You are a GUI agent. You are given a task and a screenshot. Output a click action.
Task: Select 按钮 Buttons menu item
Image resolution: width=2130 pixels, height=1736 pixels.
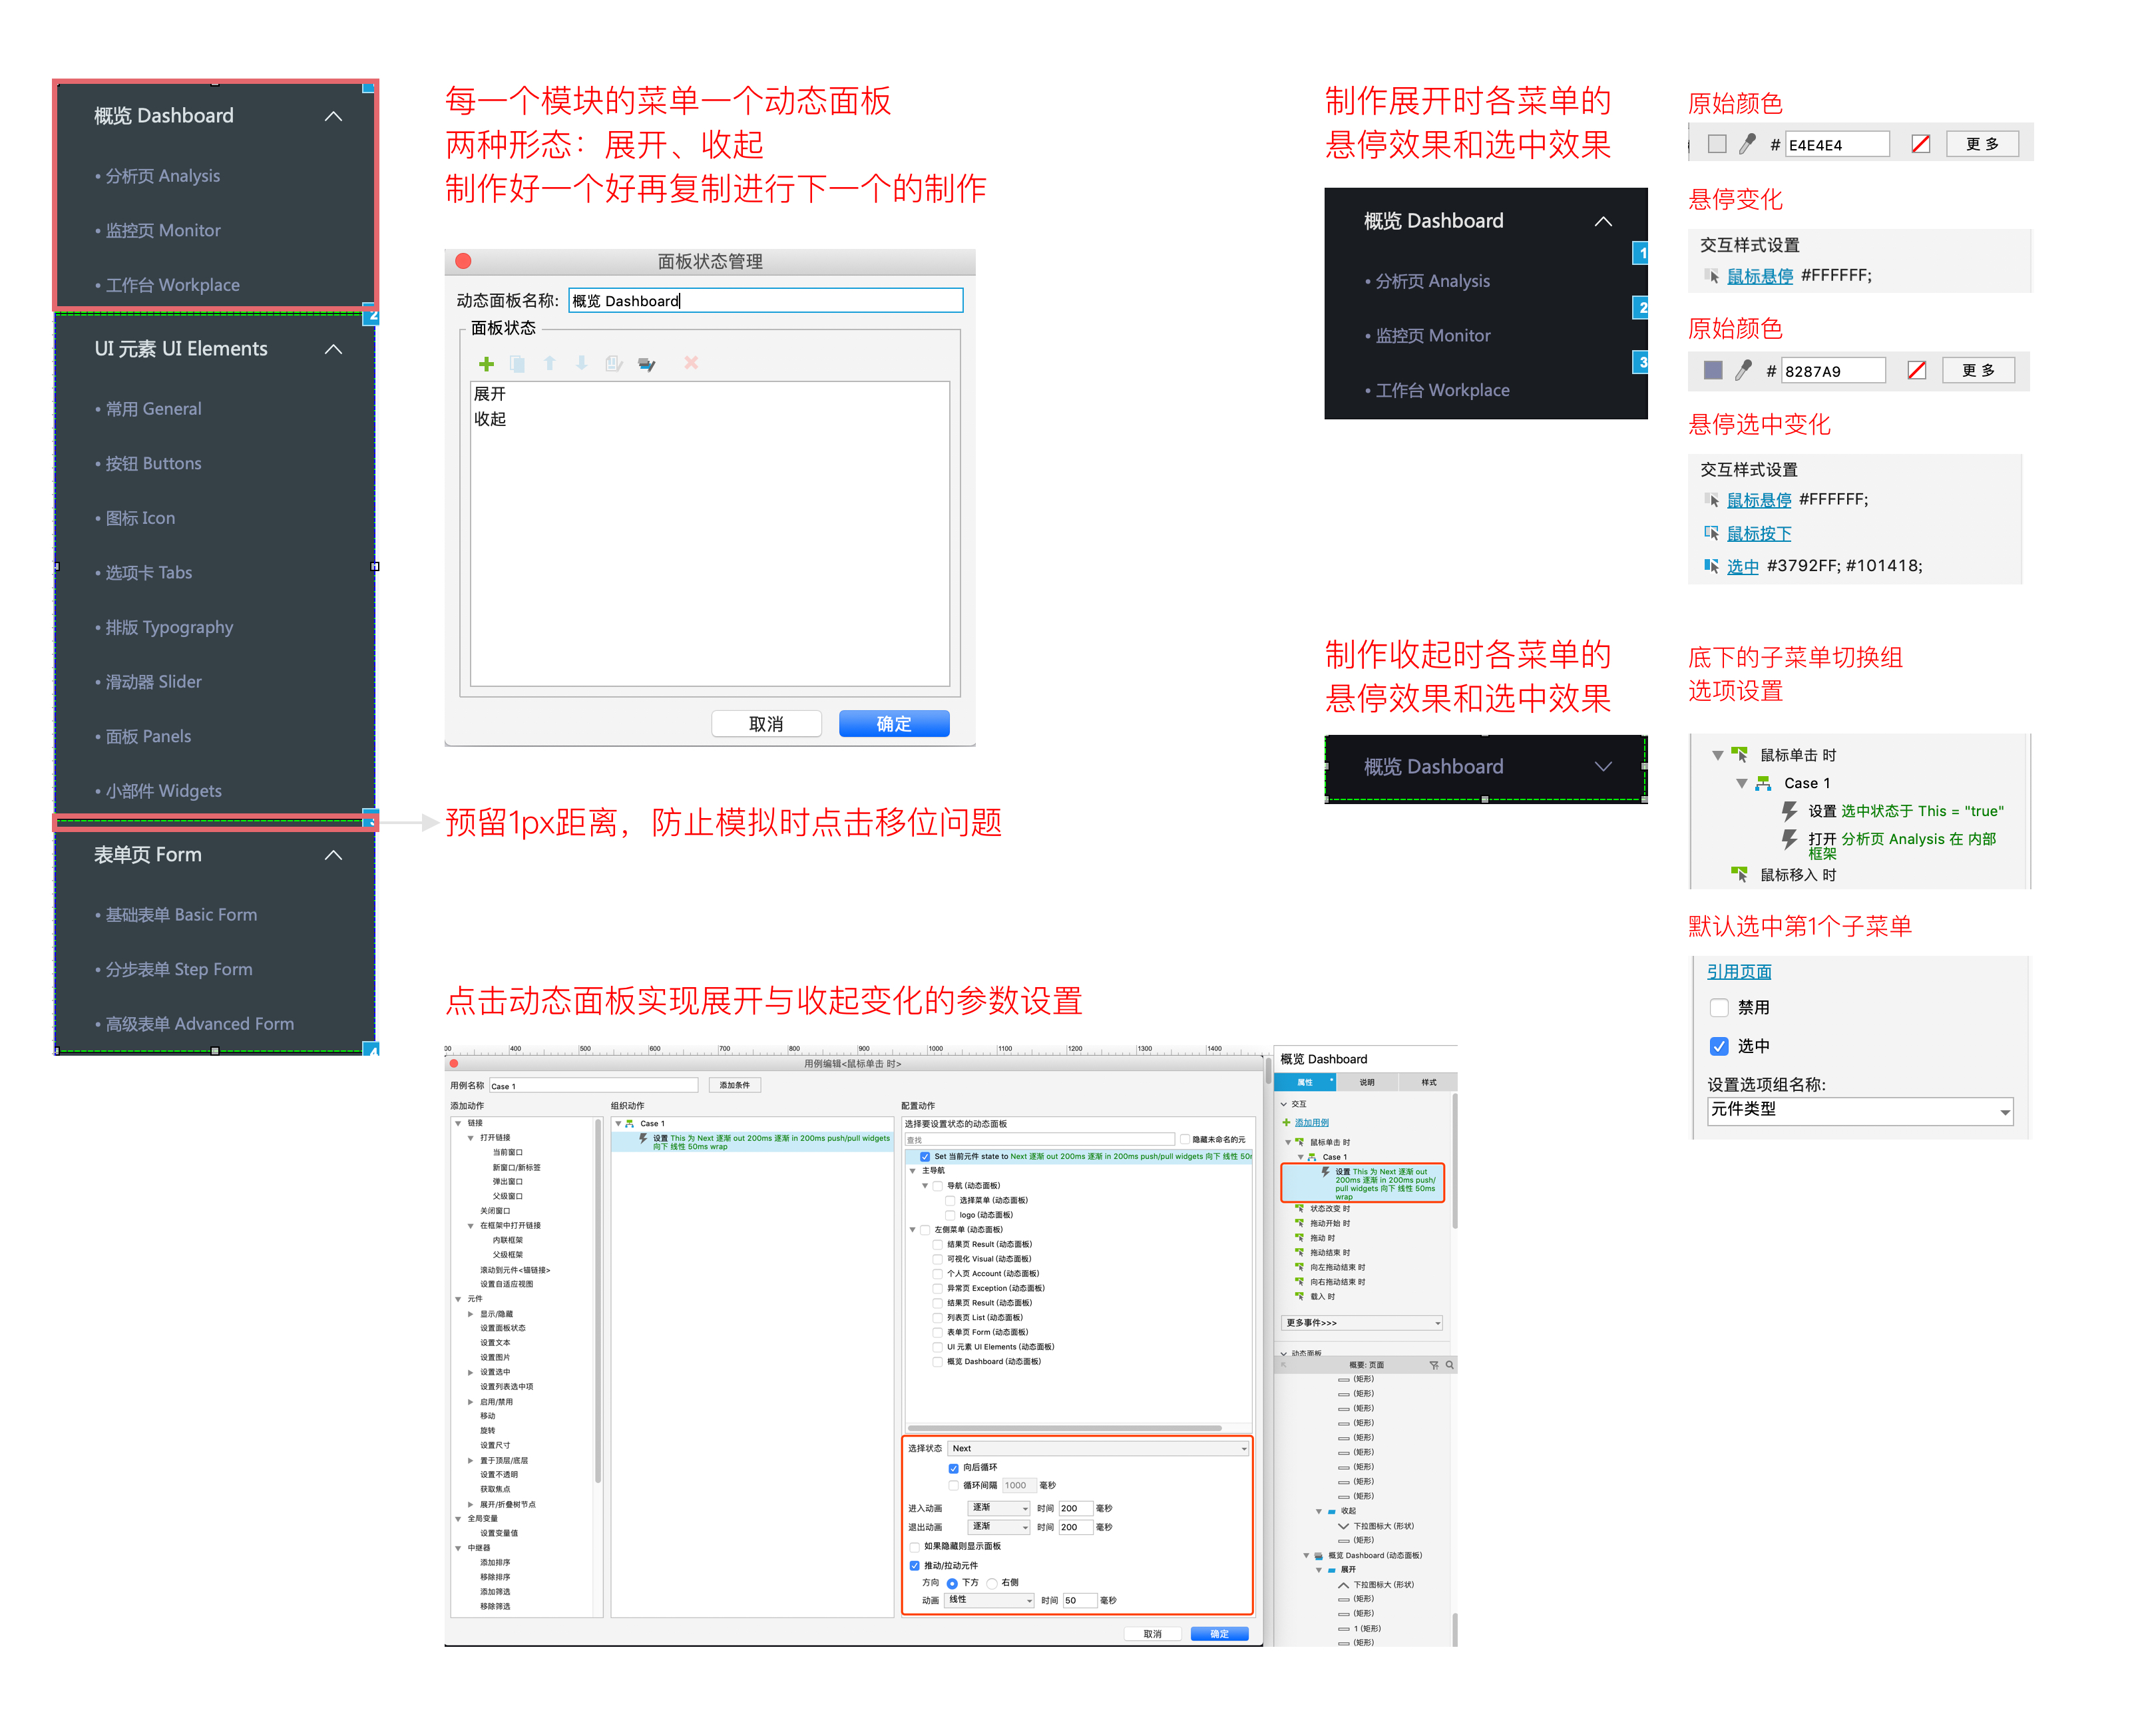153,464
